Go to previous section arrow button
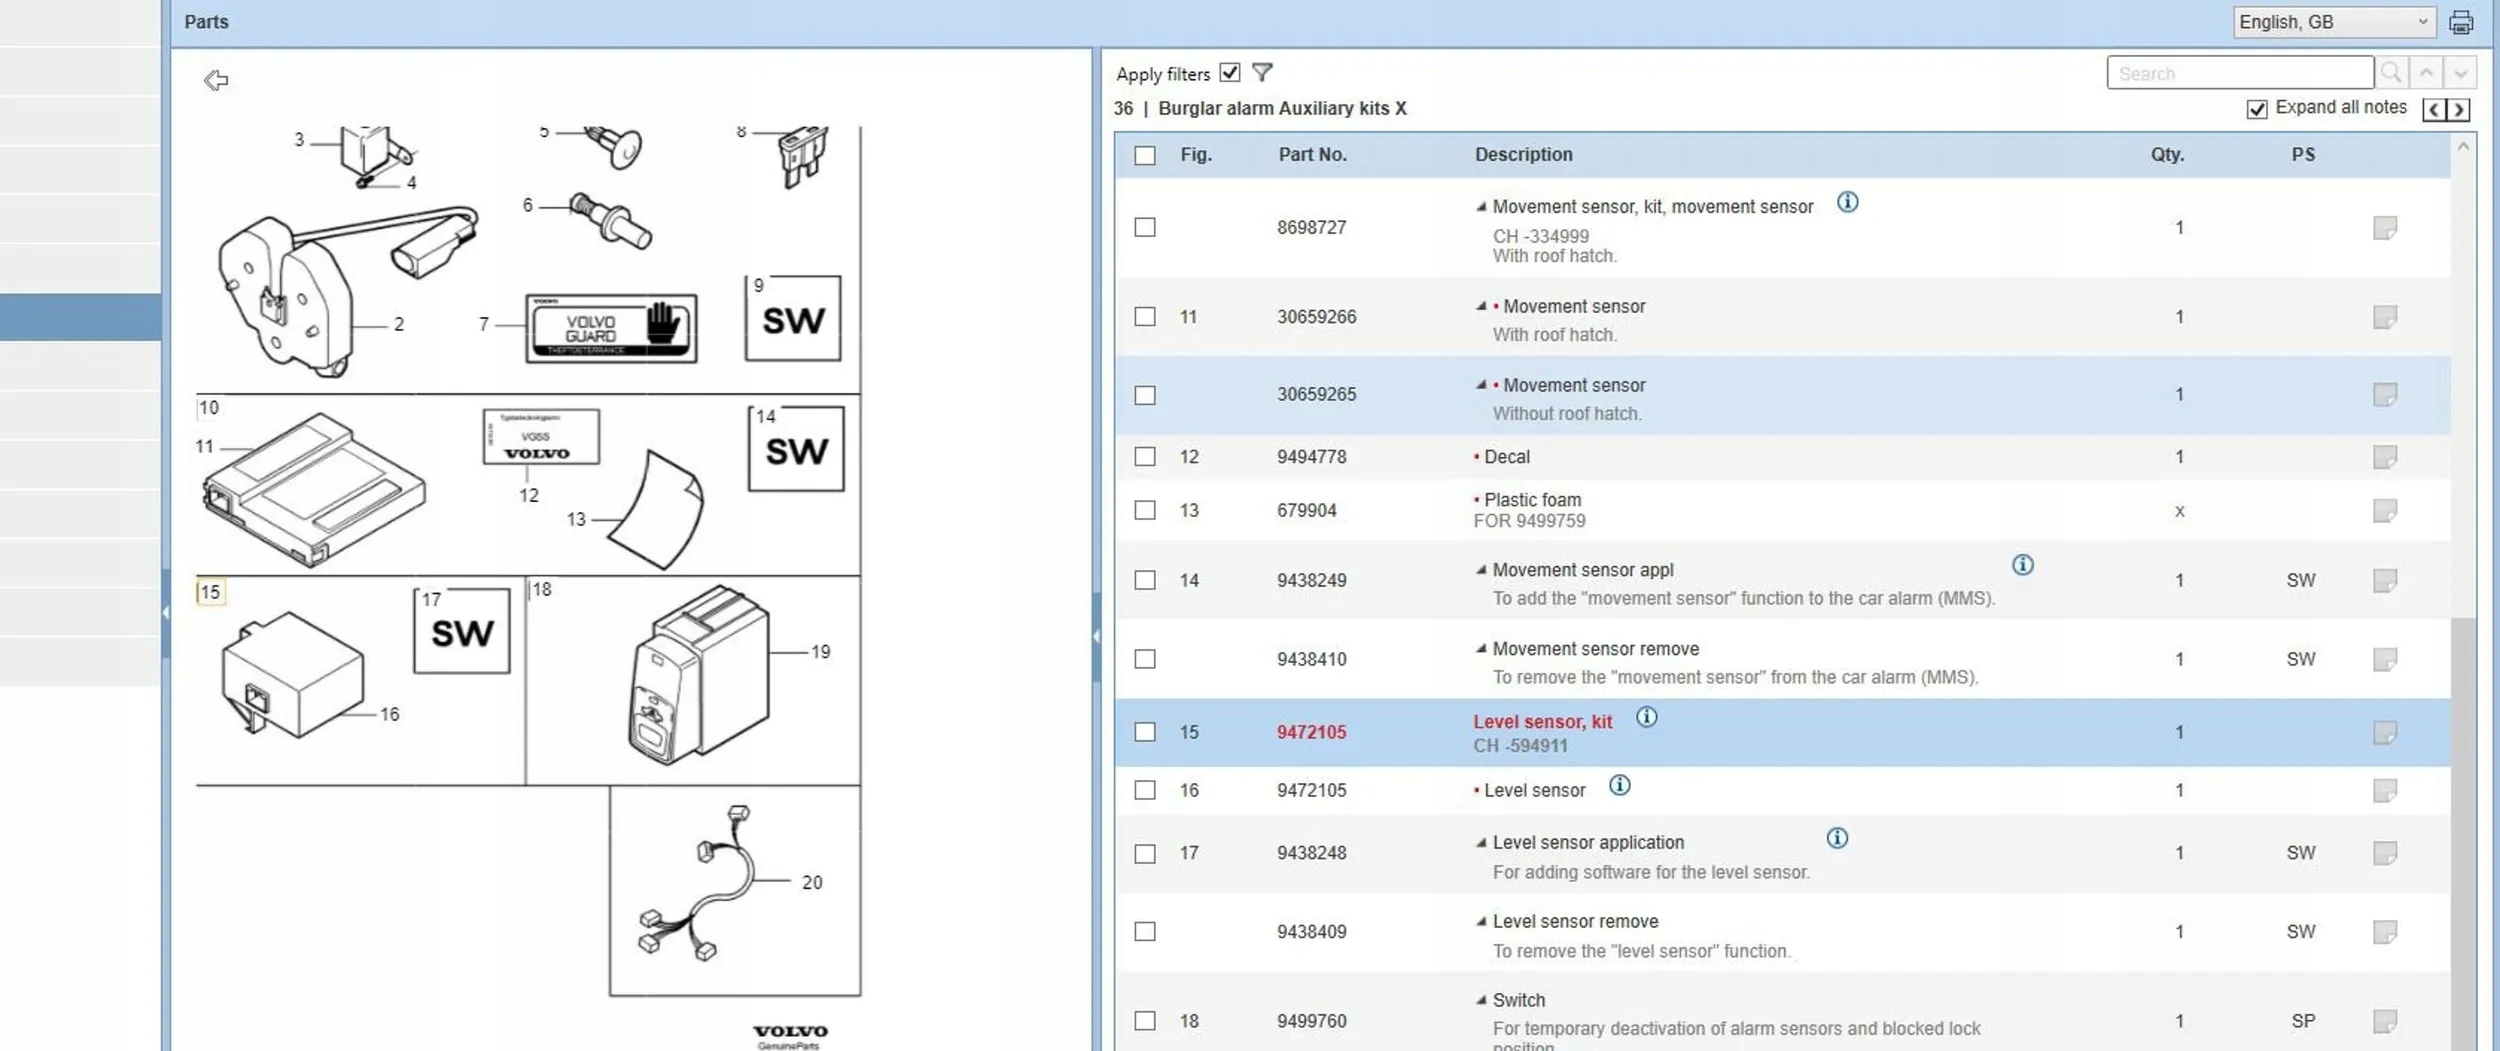Viewport: 2500px width, 1051px height. pos(2435,109)
